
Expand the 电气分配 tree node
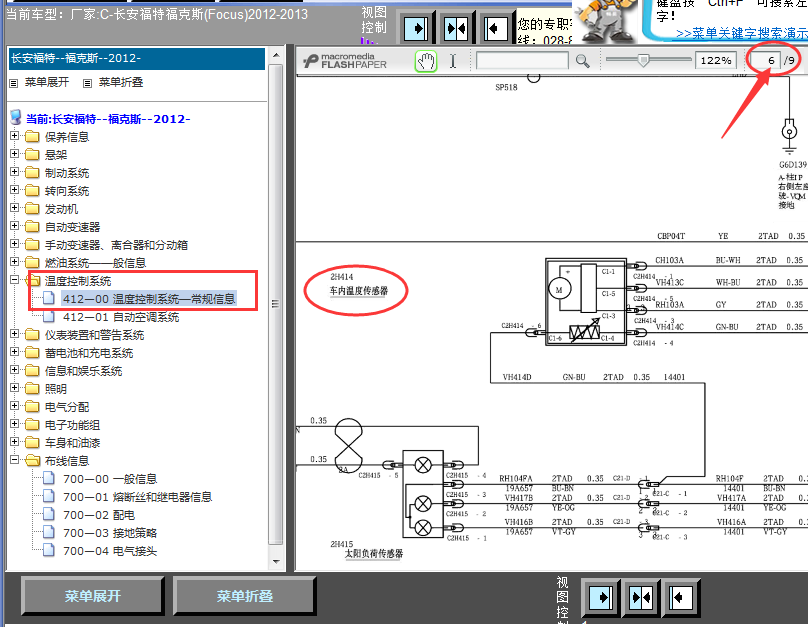point(14,406)
